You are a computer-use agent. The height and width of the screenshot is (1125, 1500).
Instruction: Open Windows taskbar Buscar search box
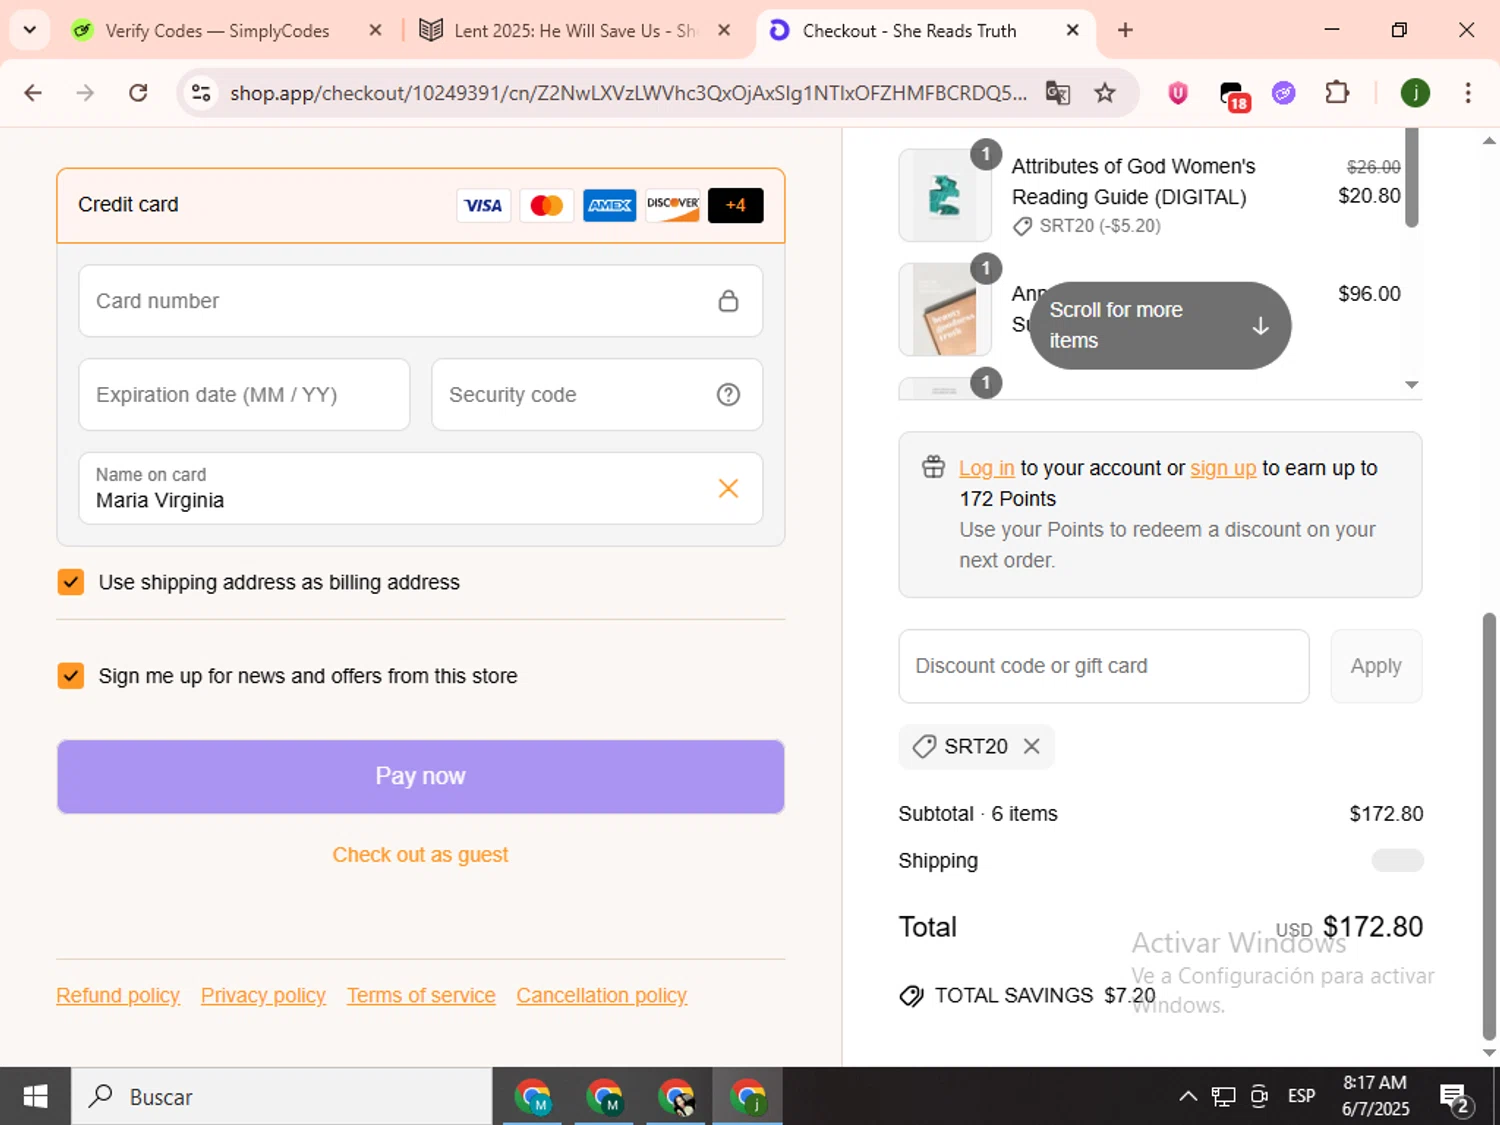click(282, 1097)
